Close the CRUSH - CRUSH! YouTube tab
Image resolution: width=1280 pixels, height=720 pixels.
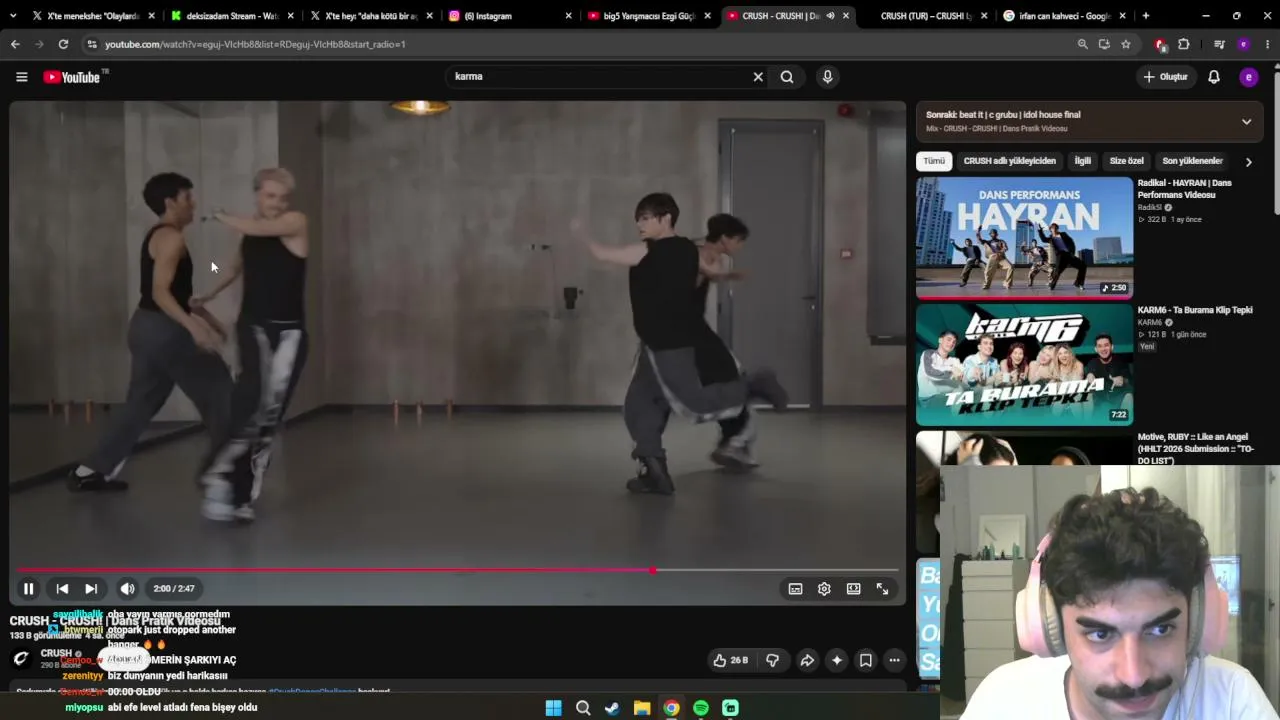point(846,16)
